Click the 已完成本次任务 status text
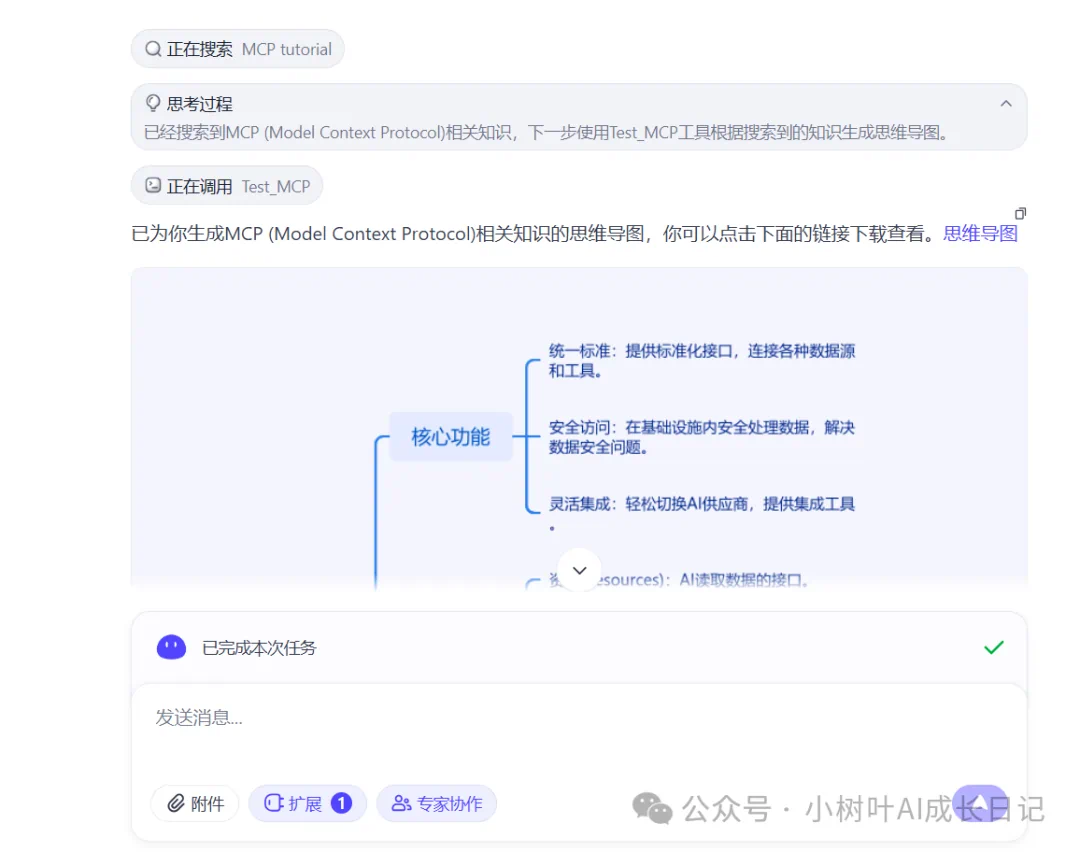1080x852 pixels. (x=259, y=648)
